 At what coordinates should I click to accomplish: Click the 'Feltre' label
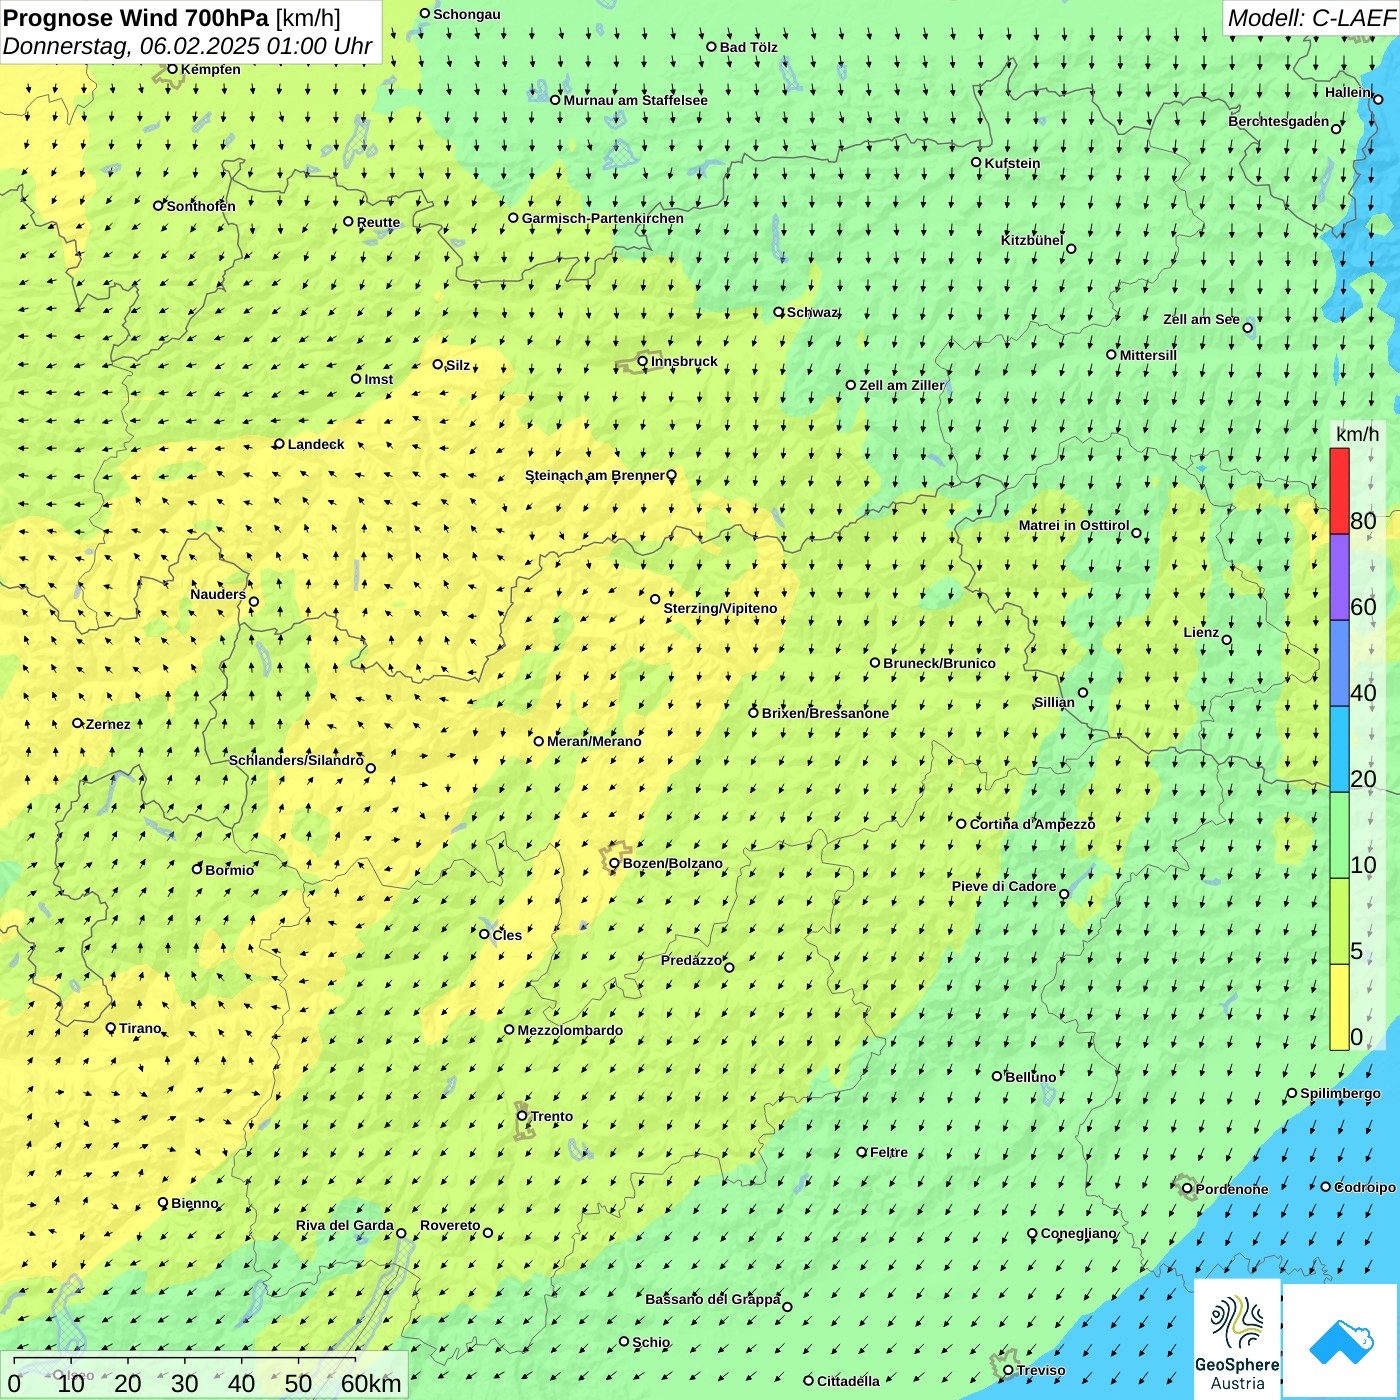pyautogui.click(x=889, y=1152)
